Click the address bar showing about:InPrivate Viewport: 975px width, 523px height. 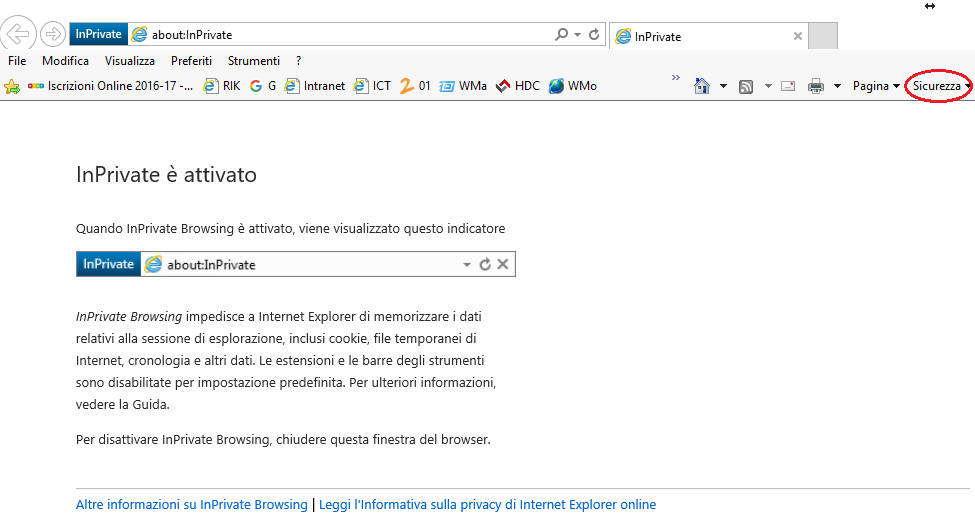pyautogui.click(x=340, y=35)
